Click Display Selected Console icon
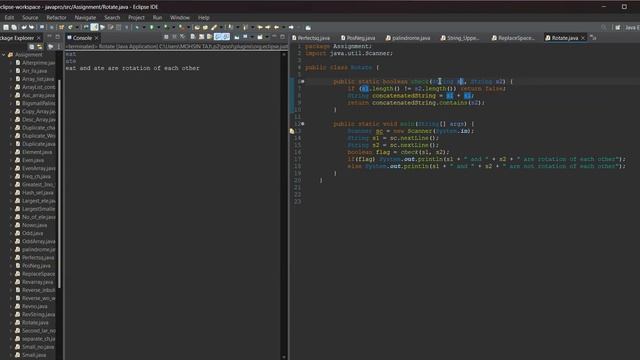 [x=245, y=37]
